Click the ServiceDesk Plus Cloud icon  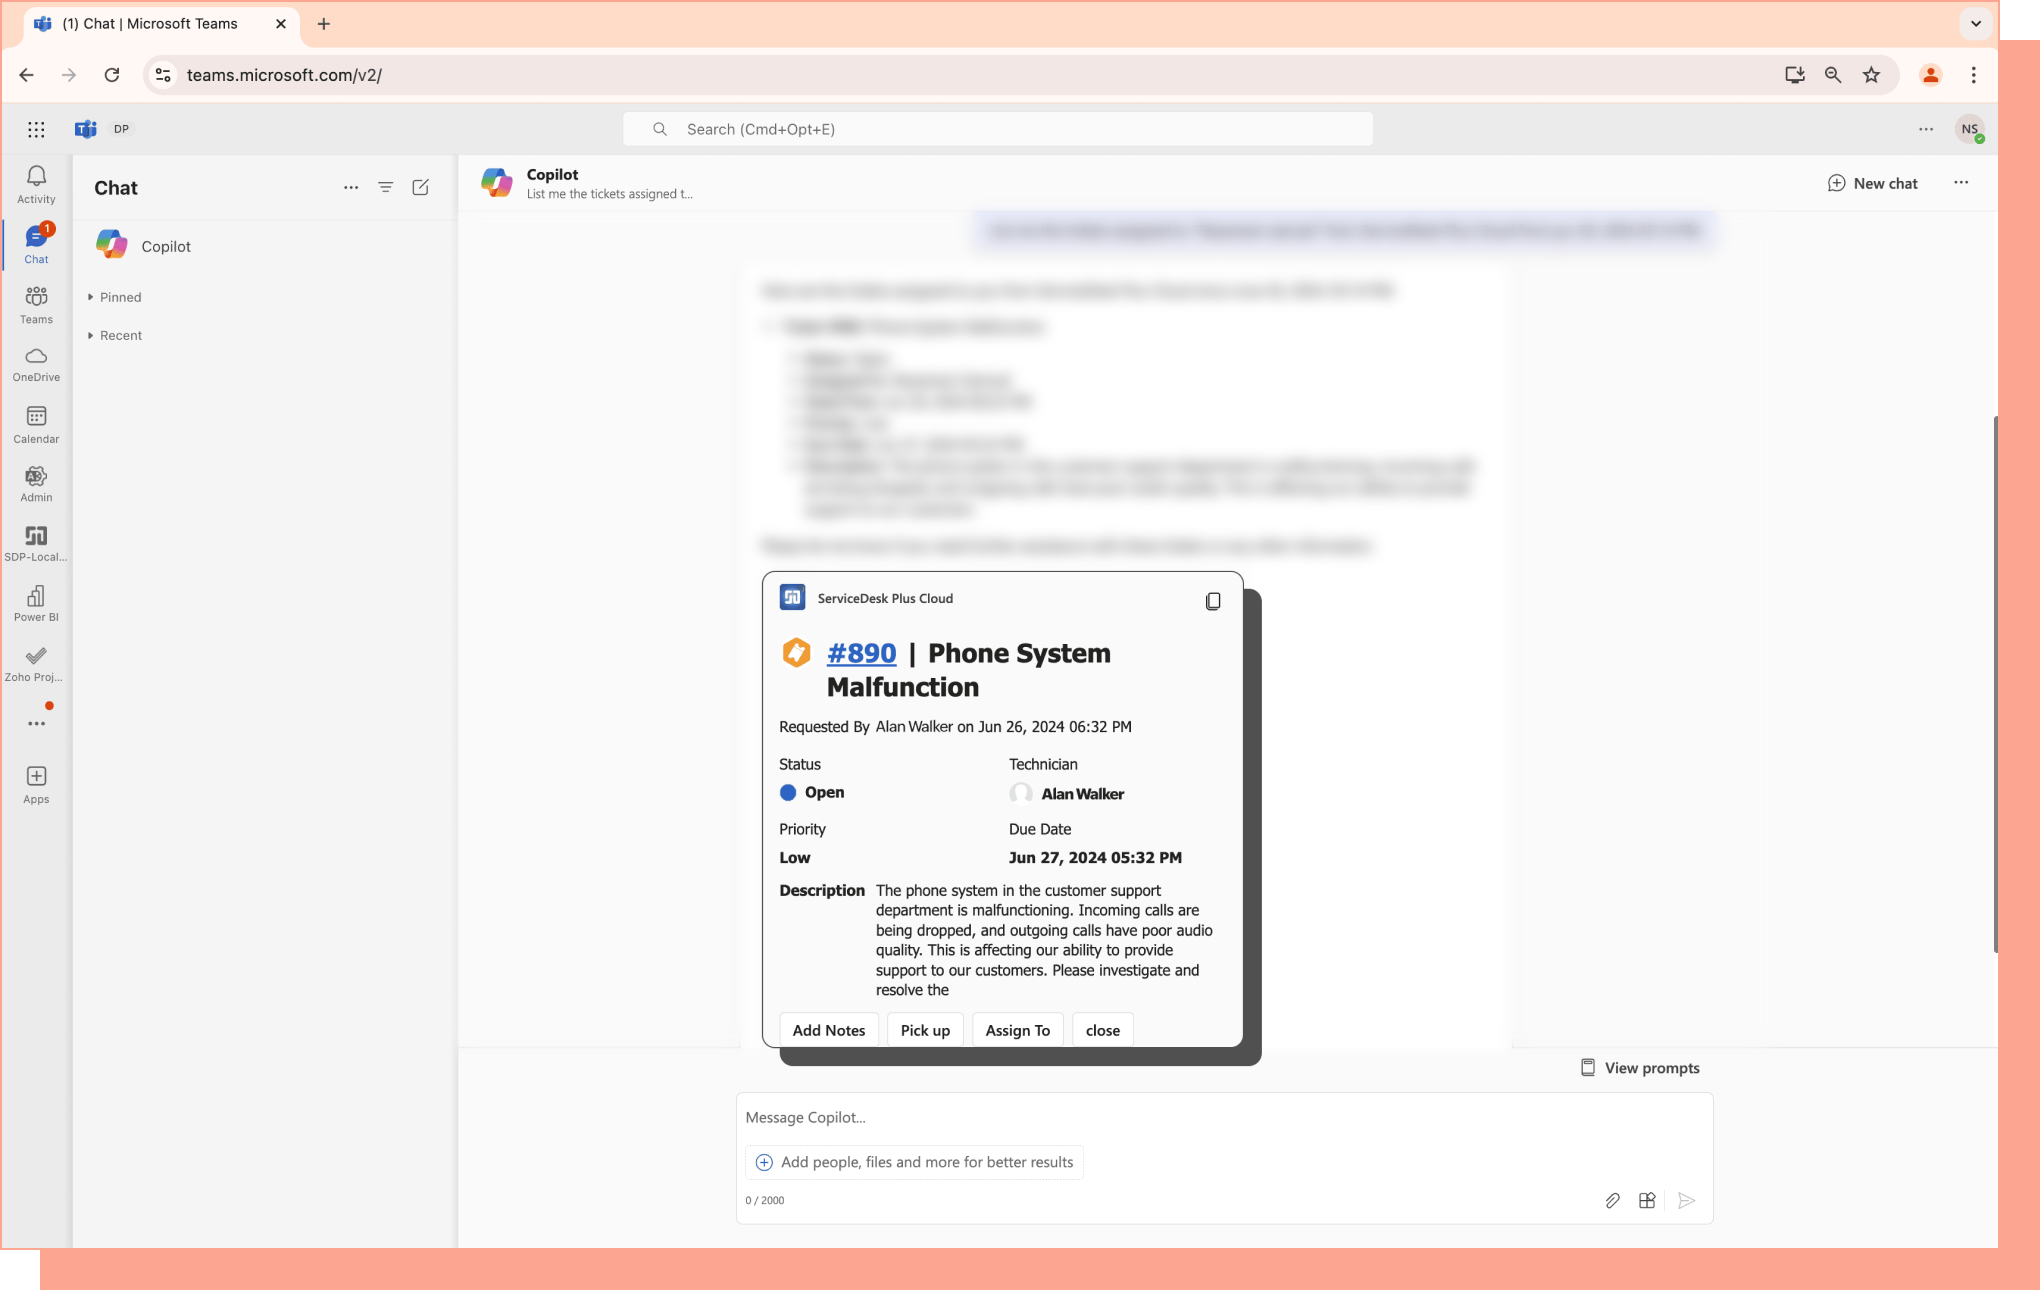(x=792, y=597)
